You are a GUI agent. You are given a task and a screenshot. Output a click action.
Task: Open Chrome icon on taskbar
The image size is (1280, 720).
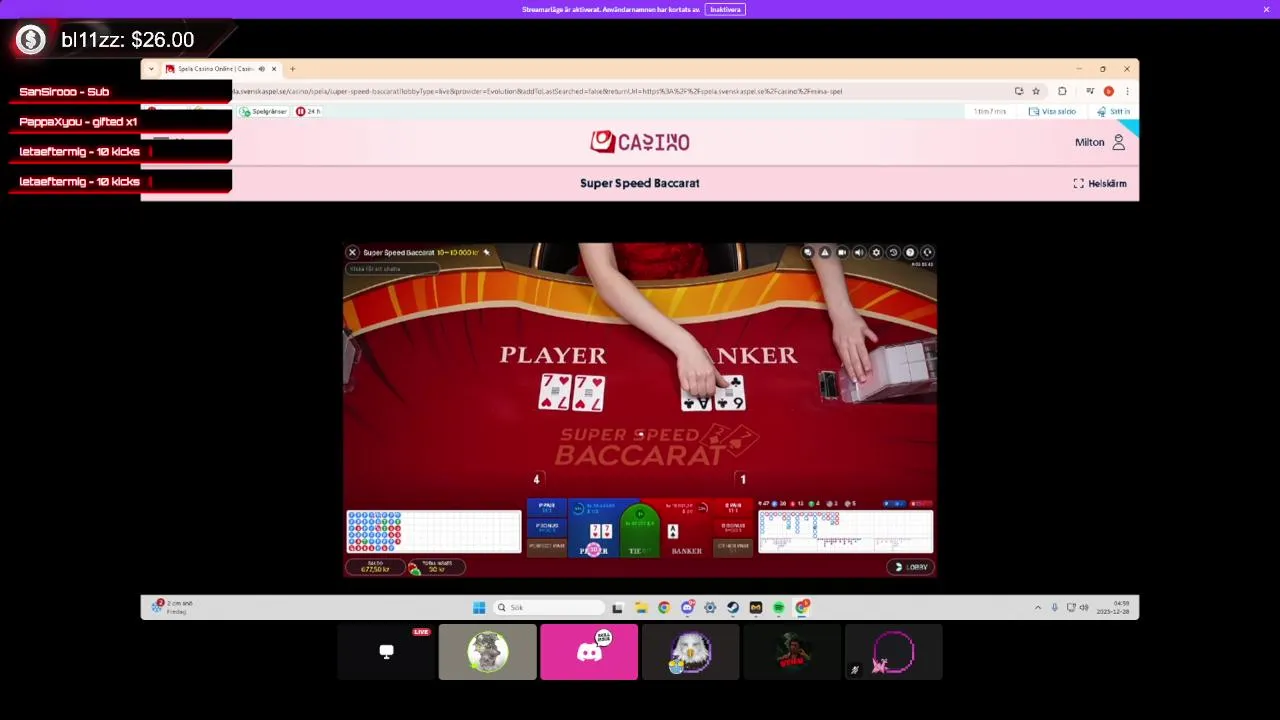pyautogui.click(x=664, y=608)
